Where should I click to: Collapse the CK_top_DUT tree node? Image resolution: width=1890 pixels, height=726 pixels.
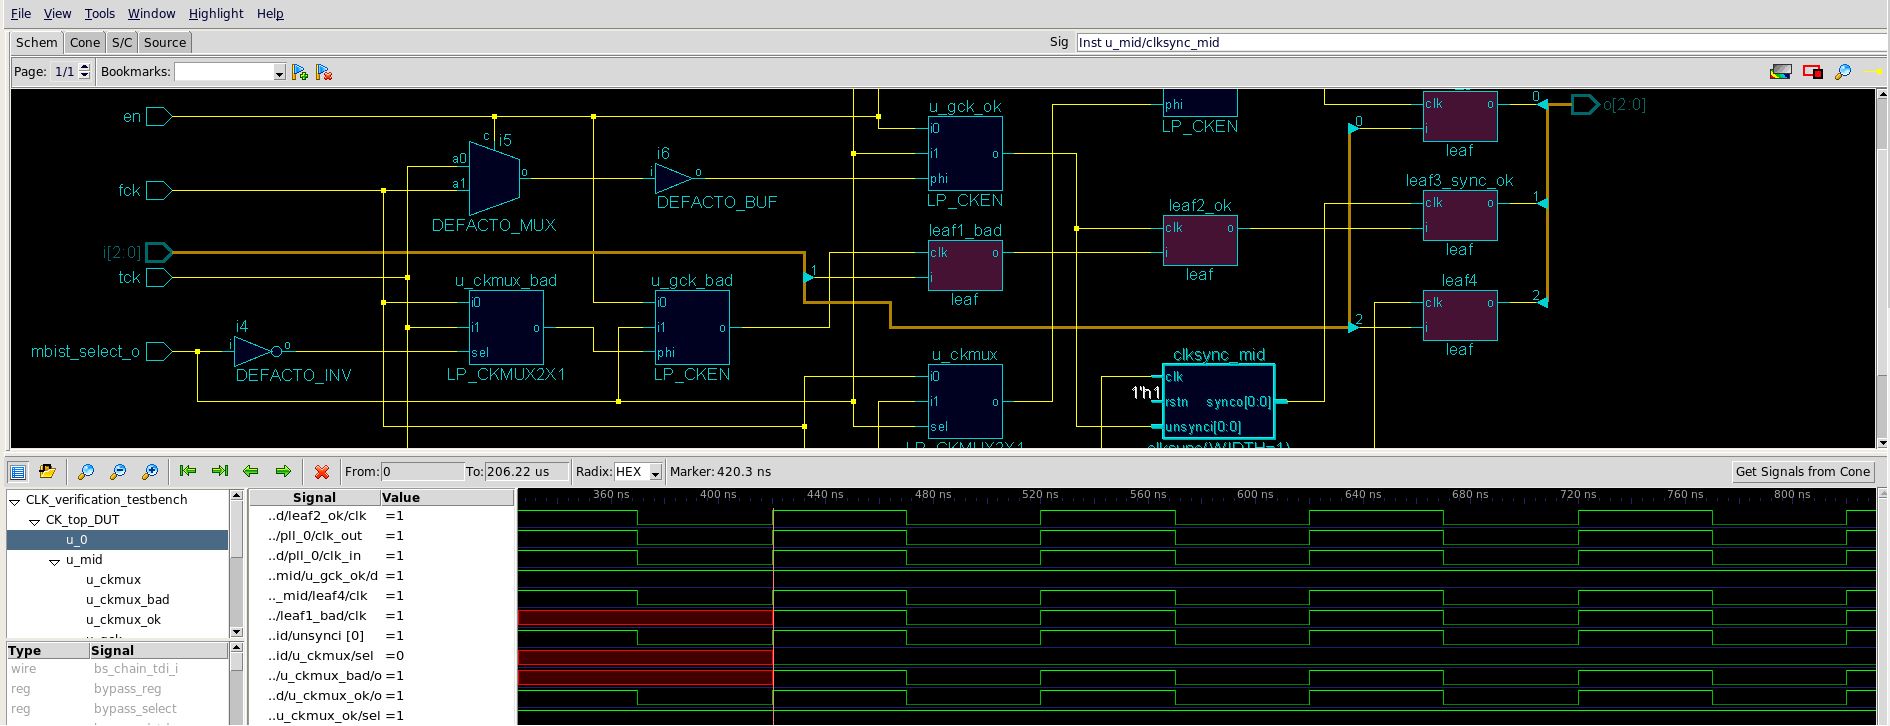tap(35, 521)
